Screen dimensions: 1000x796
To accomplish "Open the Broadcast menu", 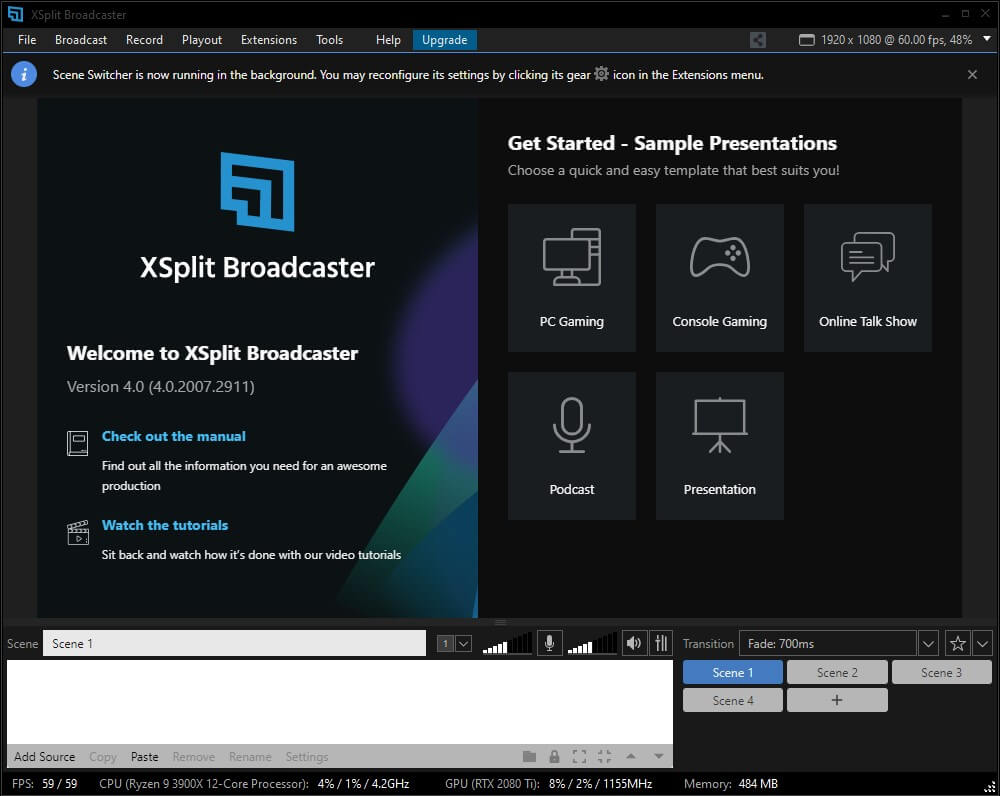I will click(x=81, y=40).
